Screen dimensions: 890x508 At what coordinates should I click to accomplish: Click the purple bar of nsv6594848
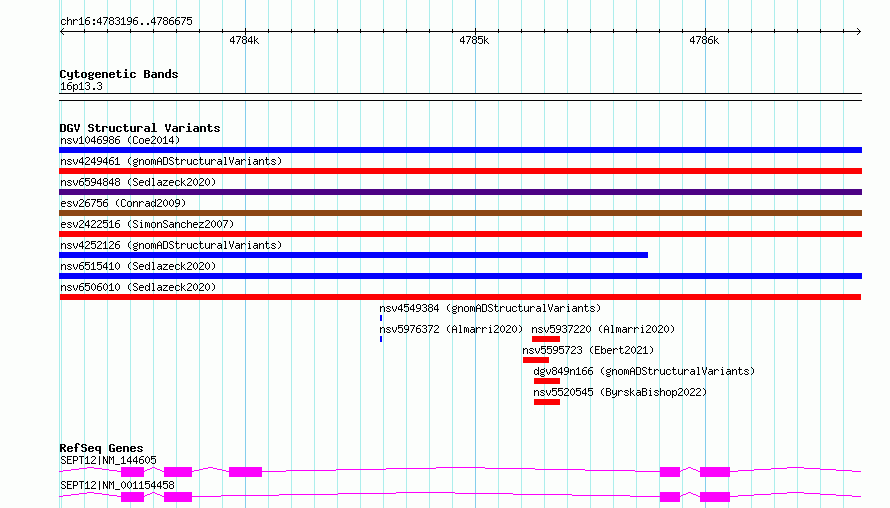(460, 192)
